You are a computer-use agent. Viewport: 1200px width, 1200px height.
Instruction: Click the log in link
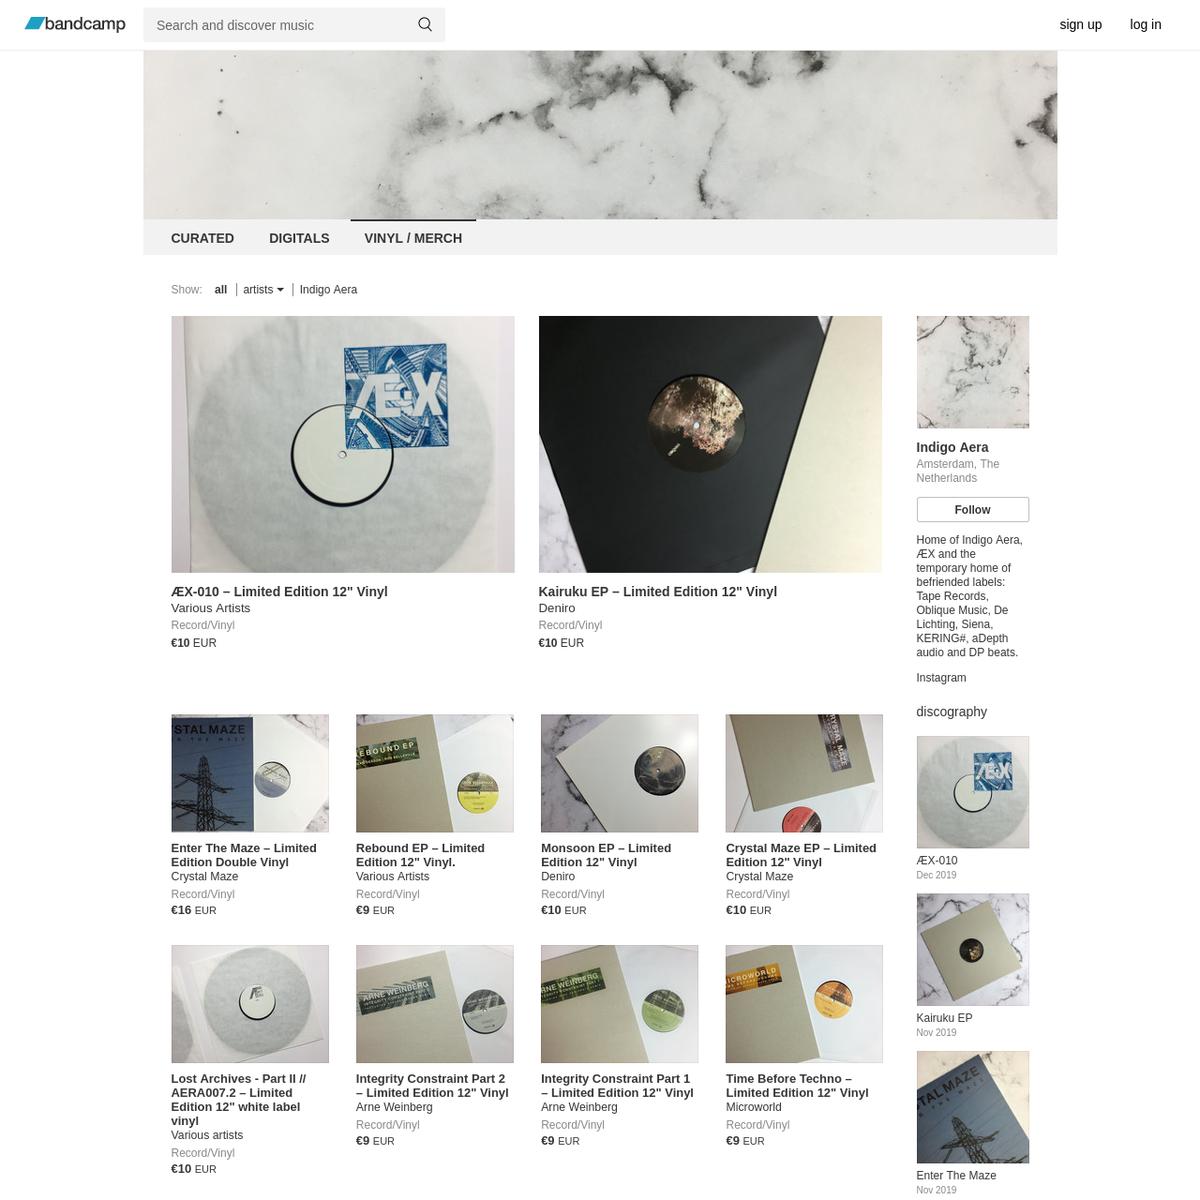coord(1145,25)
